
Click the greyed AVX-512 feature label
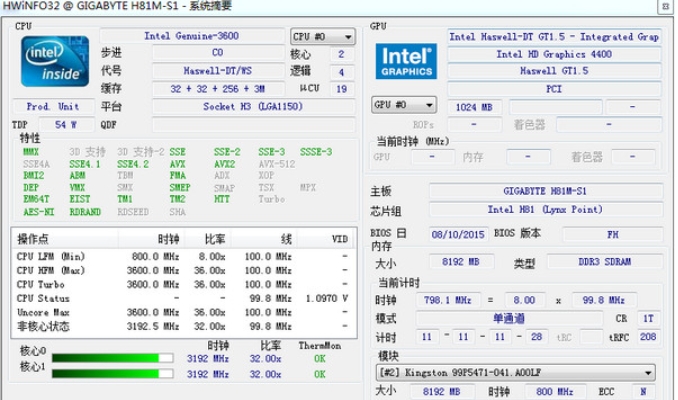[x=277, y=164]
